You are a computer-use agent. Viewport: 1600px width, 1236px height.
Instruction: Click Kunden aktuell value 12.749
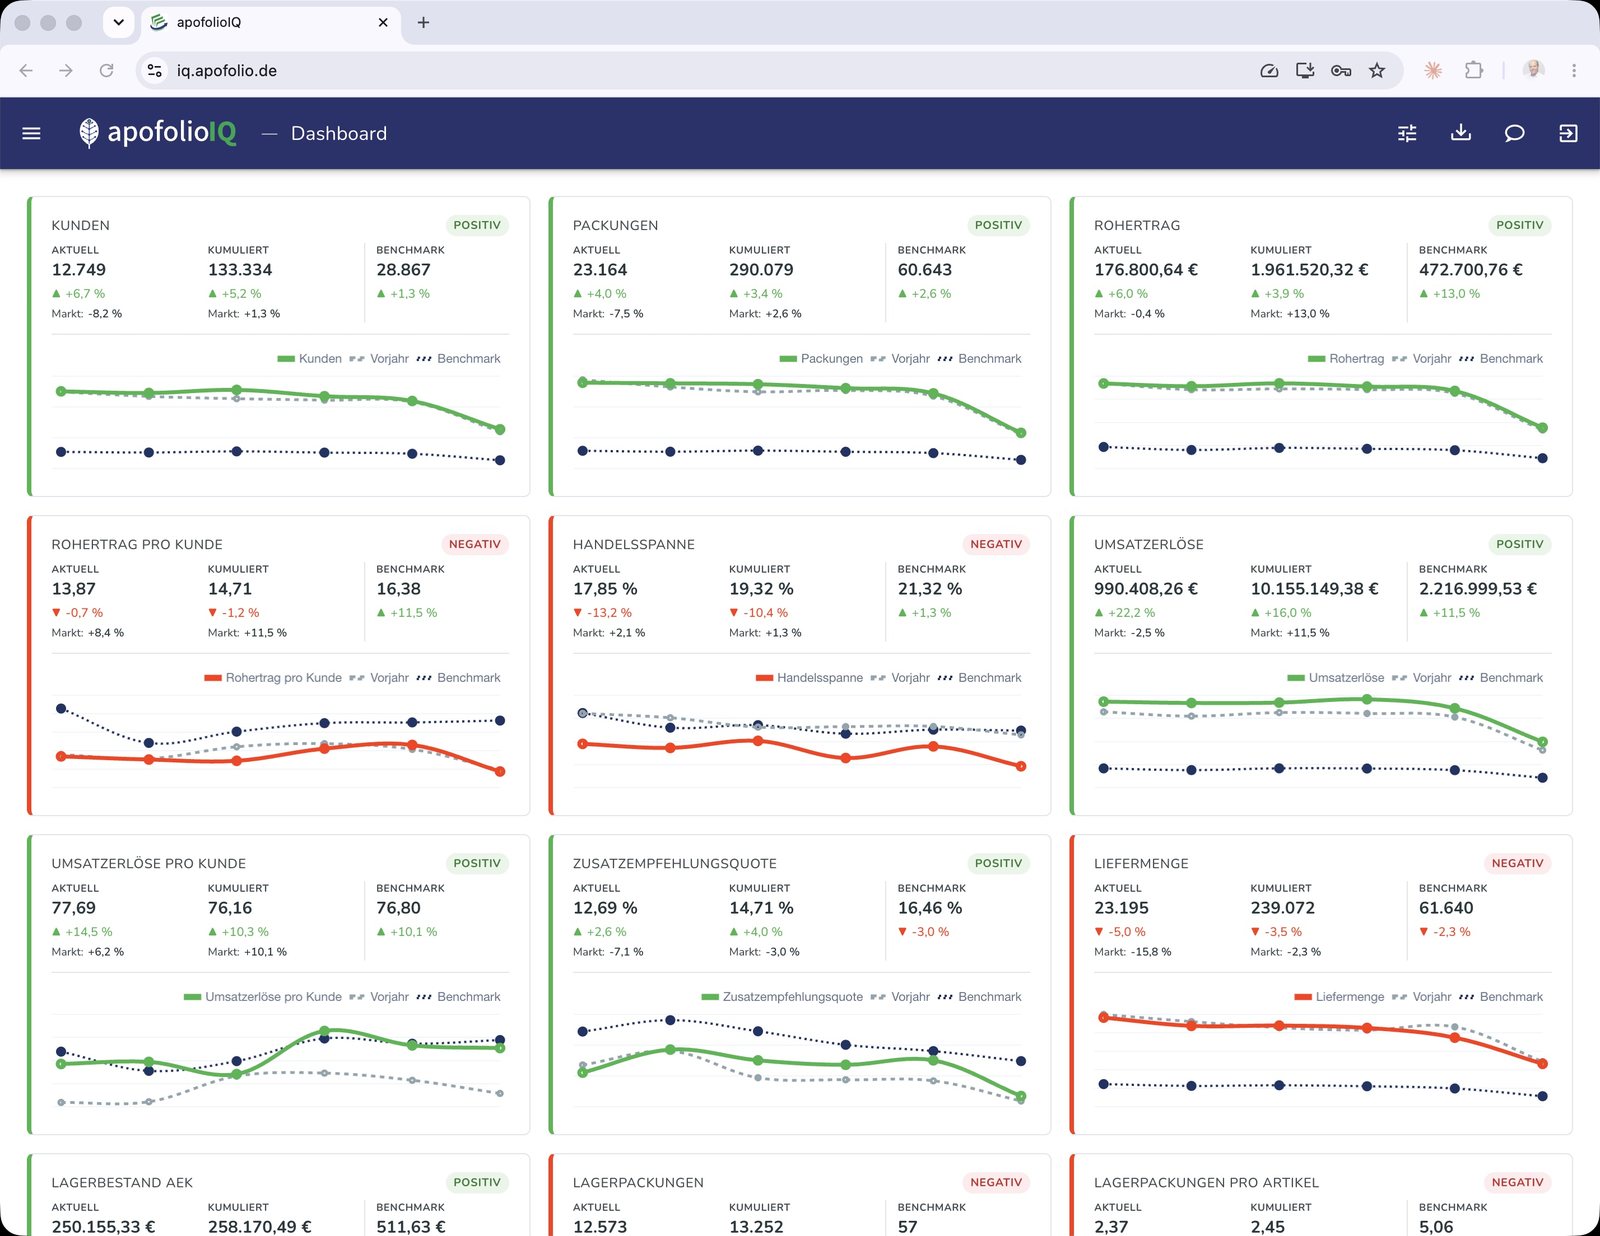click(78, 270)
